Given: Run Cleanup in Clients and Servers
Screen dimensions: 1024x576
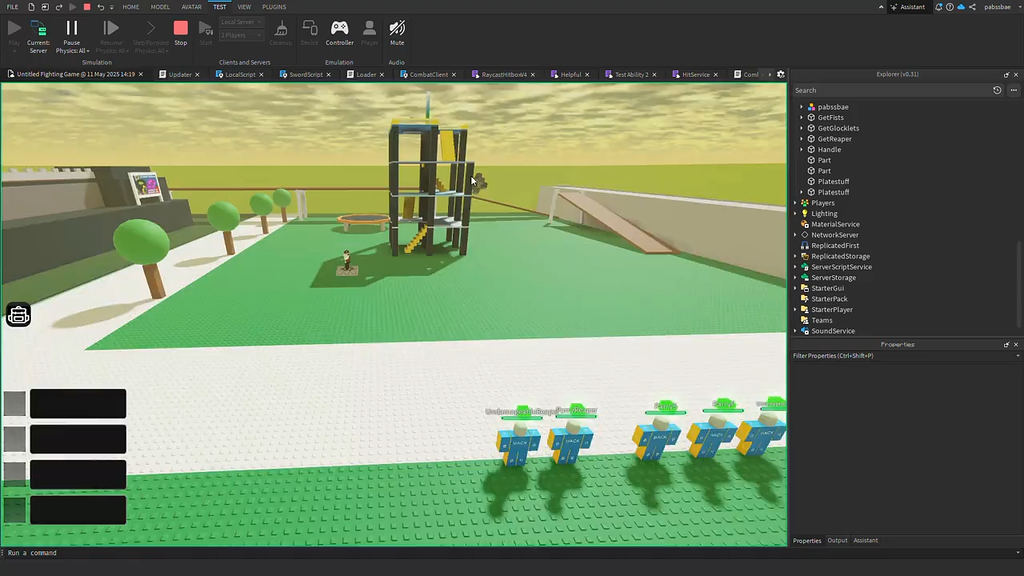Looking at the screenshot, I should pos(281,33).
